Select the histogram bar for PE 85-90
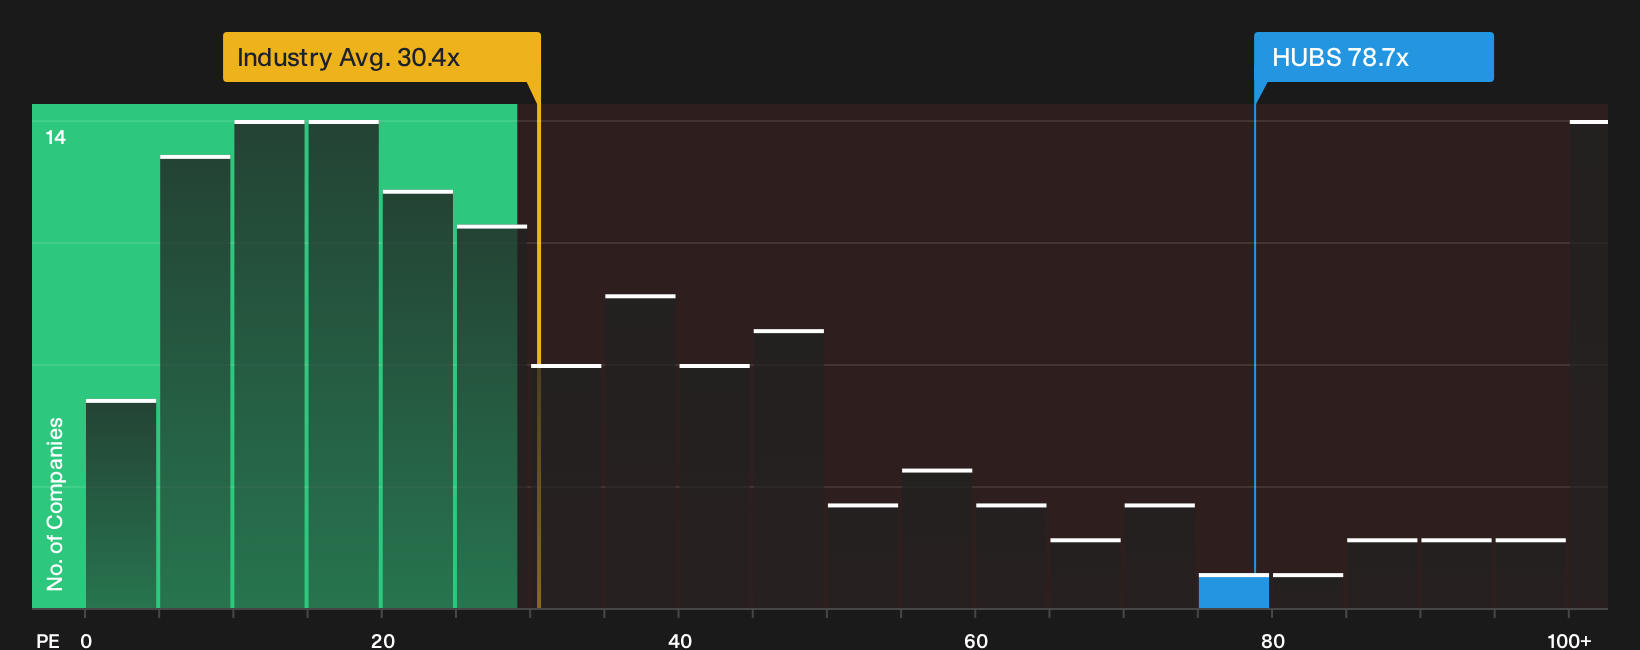 click(x=1382, y=573)
